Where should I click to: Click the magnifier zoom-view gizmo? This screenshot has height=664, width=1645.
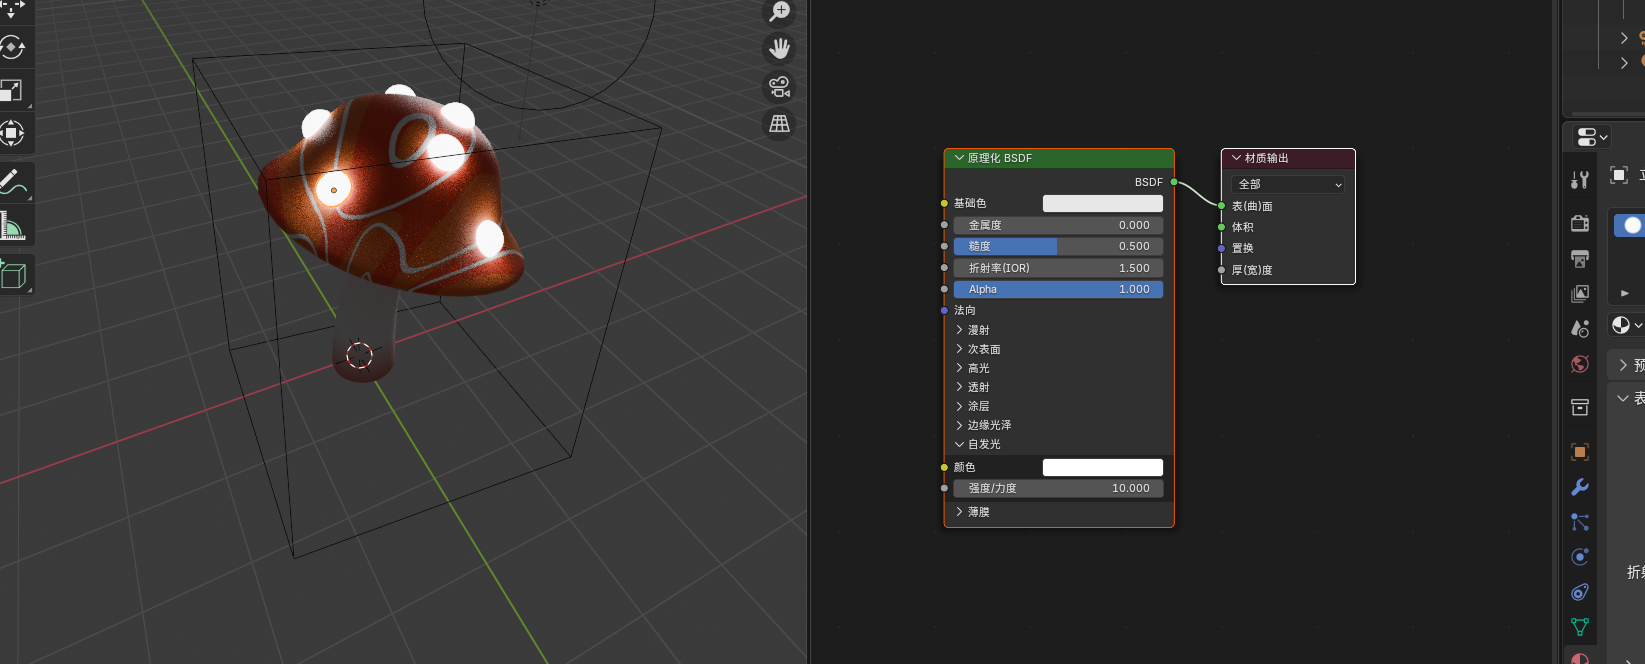click(x=779, y=12)
